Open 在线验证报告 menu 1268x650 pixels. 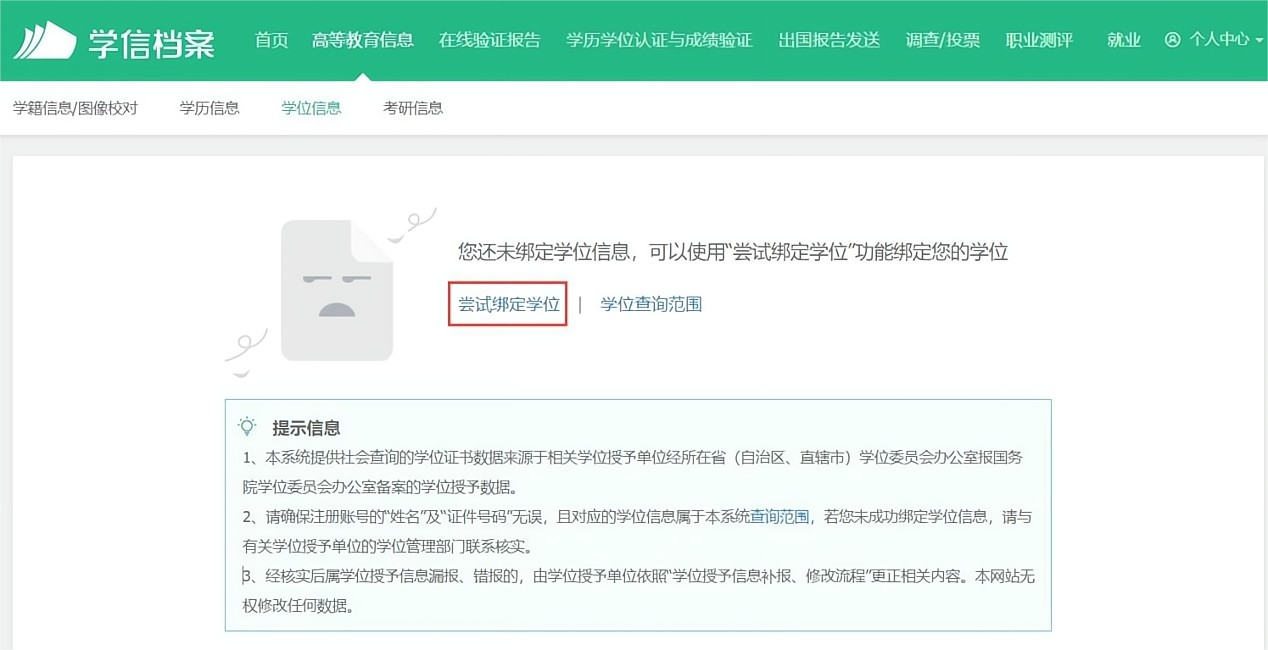[x=489, y=40]
